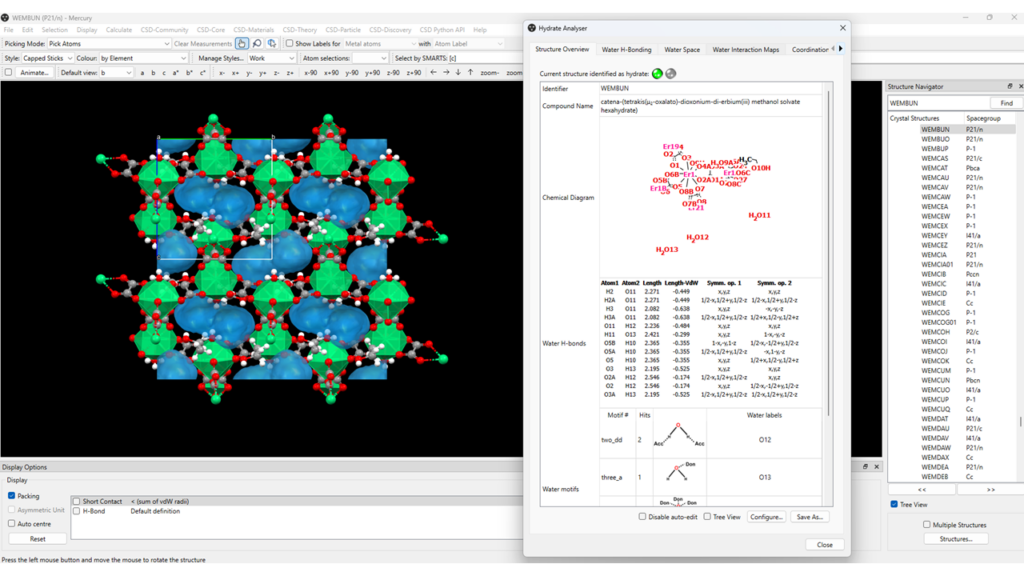The width and height of the screenshot is (1024, 576).
Task: Enable the Short Contact checkbox
Action: point(76,501)
